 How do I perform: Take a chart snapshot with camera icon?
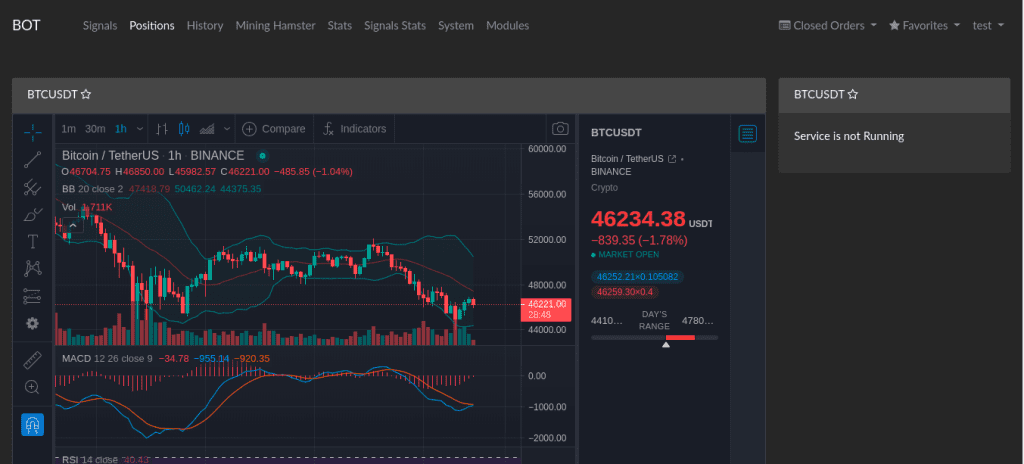[x=561, y=129]
